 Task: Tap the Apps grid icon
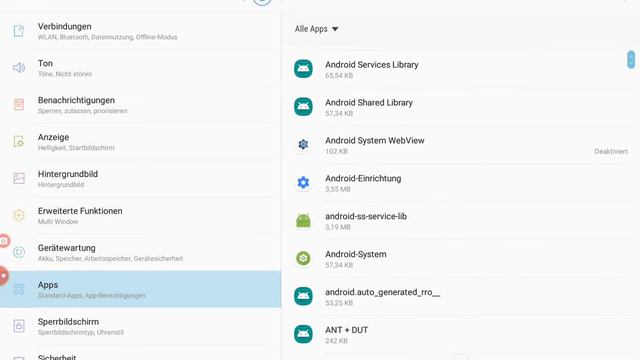pyautogui.click(x=19, y=289)
